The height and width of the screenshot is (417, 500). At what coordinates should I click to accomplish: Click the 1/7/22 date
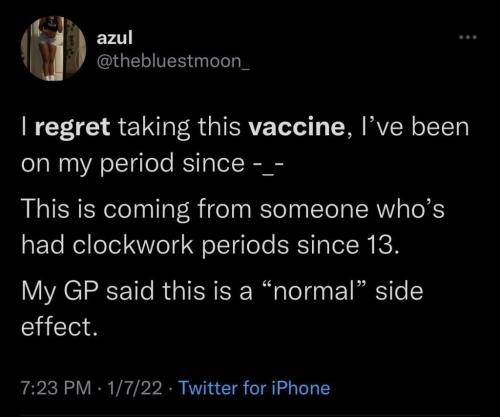point(135,388)
